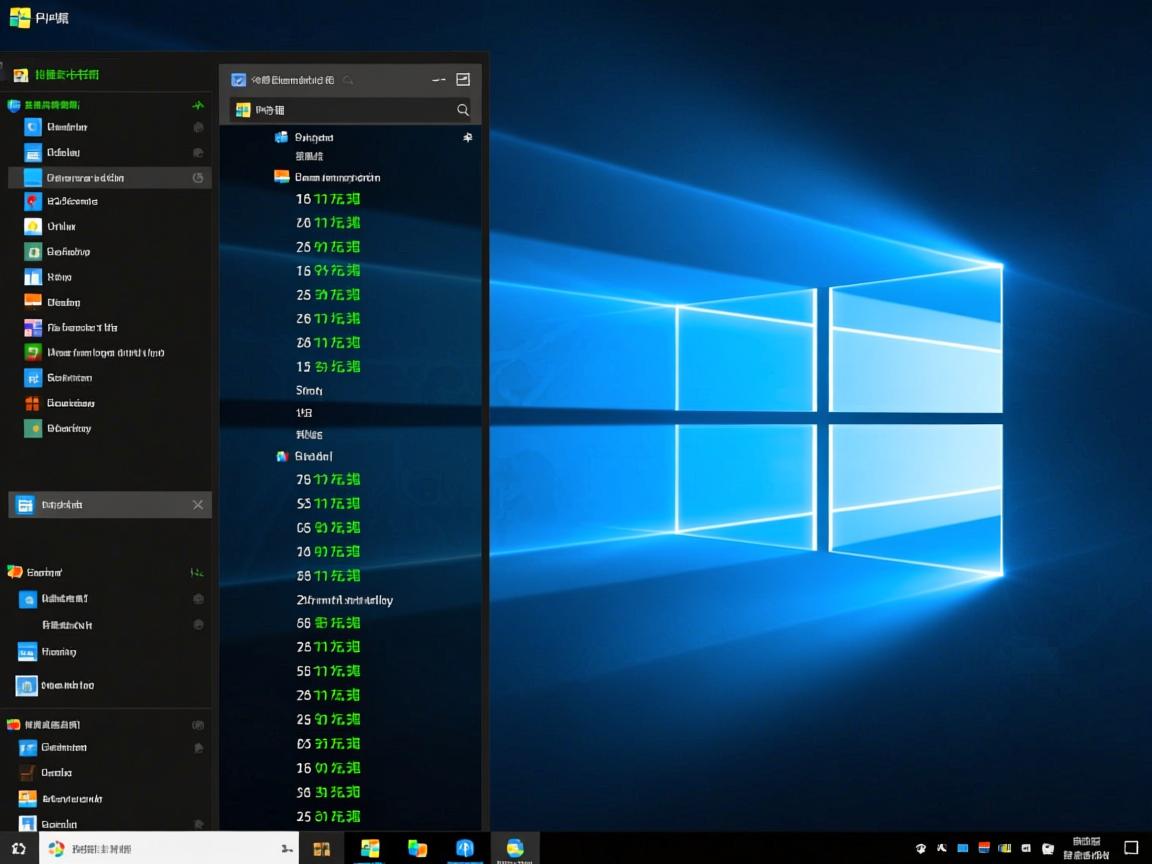The height and width of the screenshot is (864, 1152).
Task: Select the highlighted third item in sidebar list
Action: click(x=100, y=178)
